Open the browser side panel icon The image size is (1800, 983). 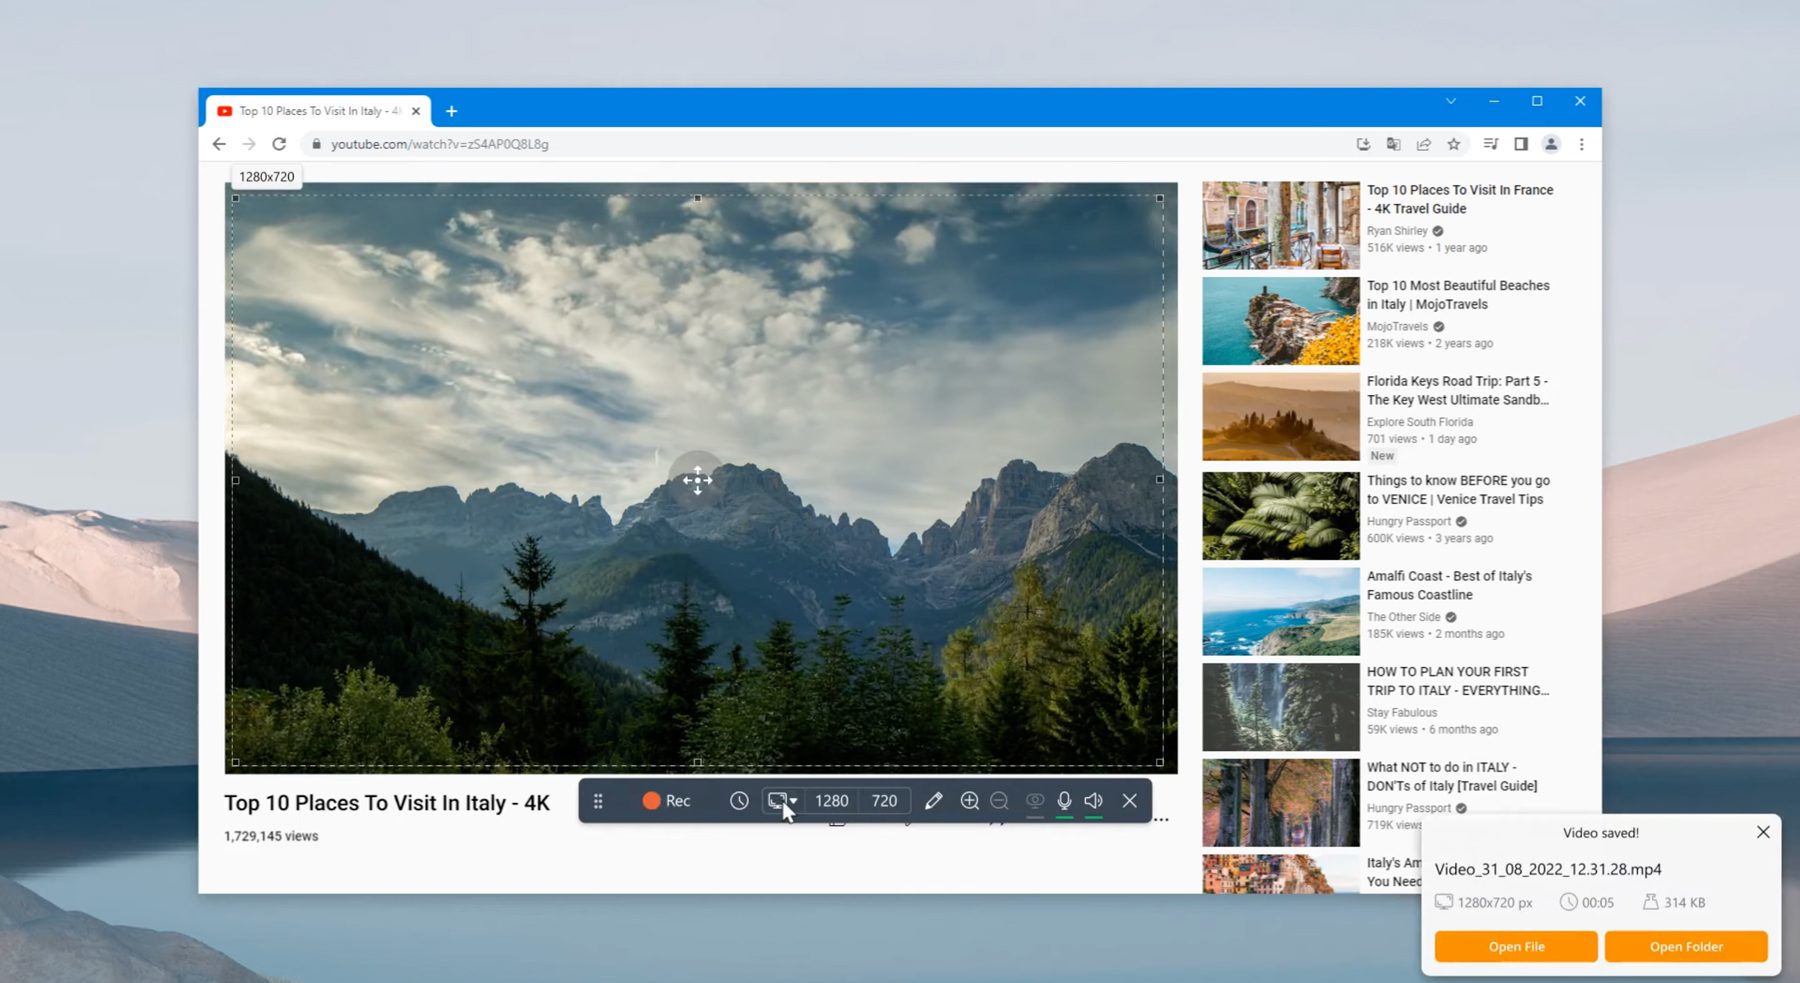pos(1520,144)
